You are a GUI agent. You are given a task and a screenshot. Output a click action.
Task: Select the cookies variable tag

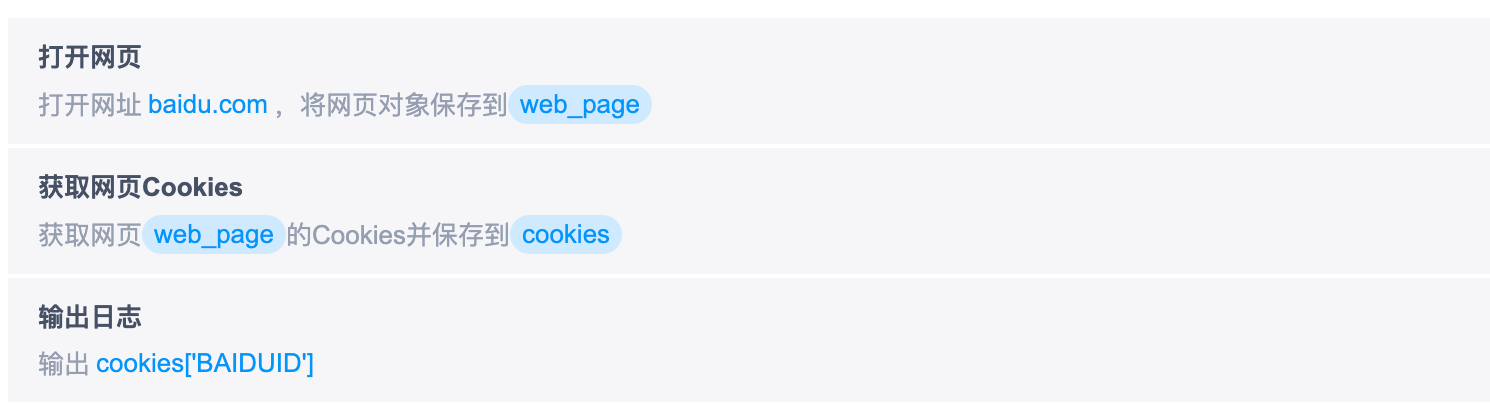pyautogui.click(x=566, y=235)
